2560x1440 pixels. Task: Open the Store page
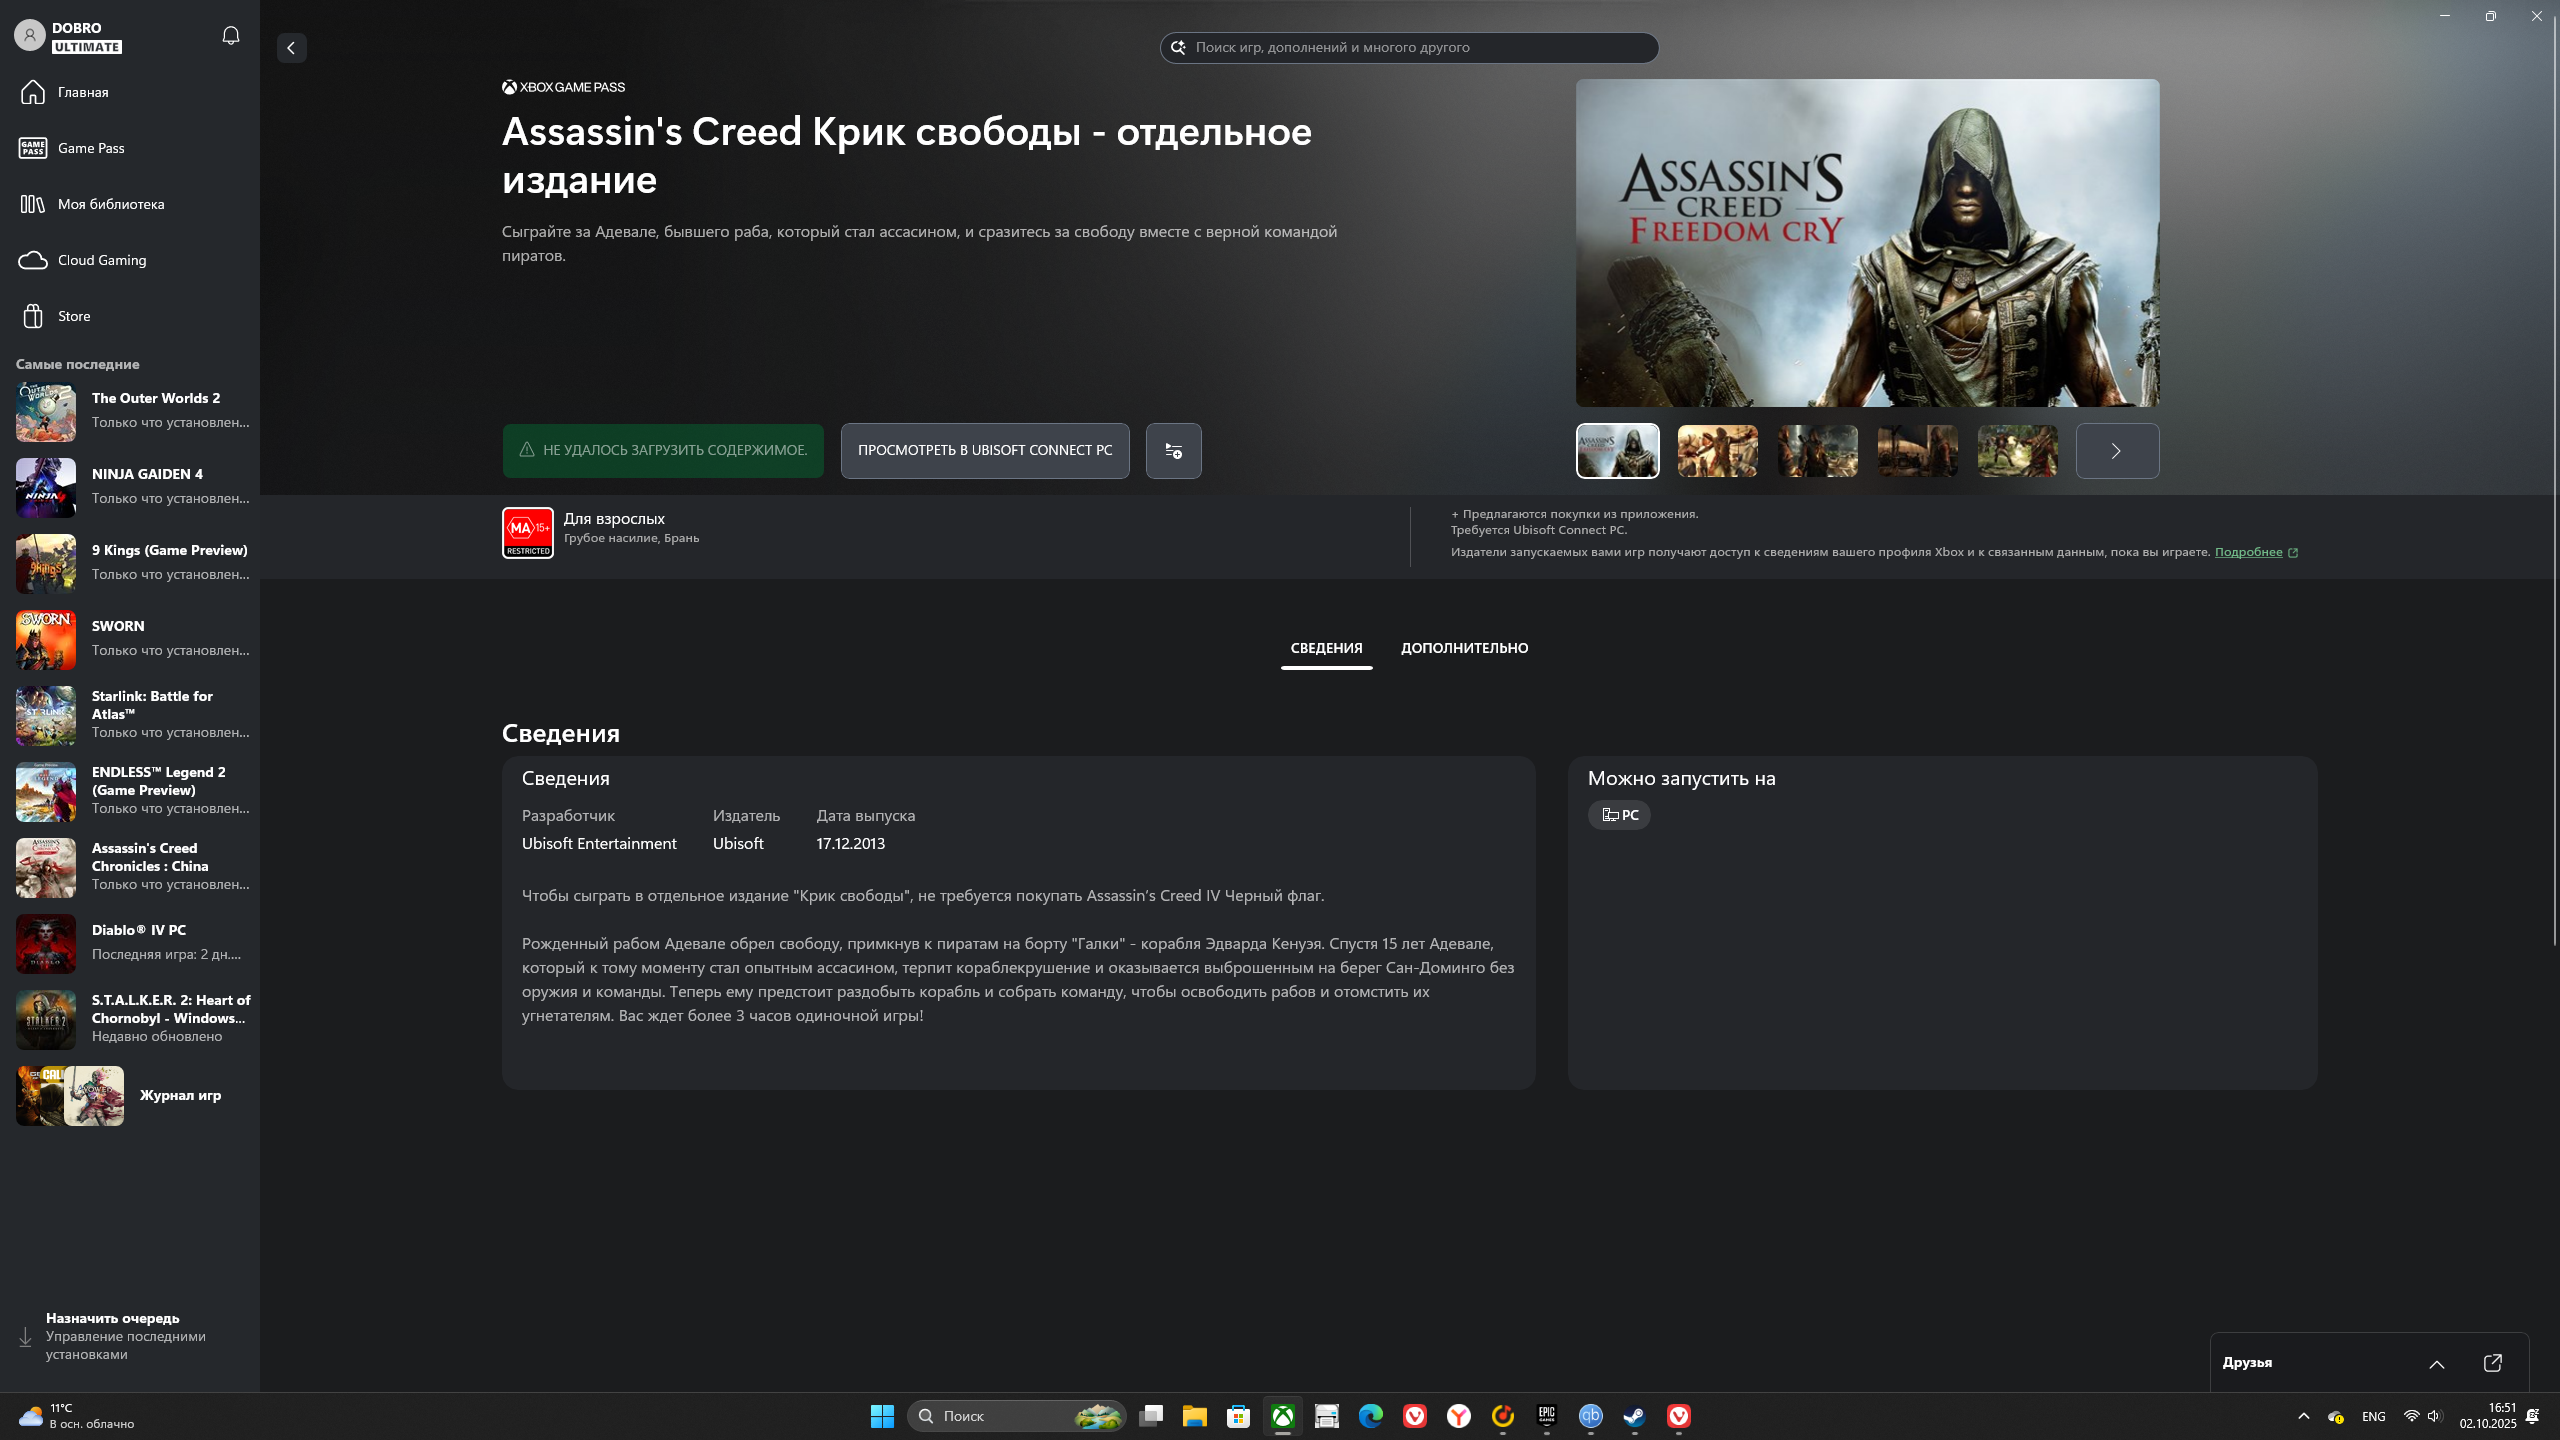pos(73,316)
